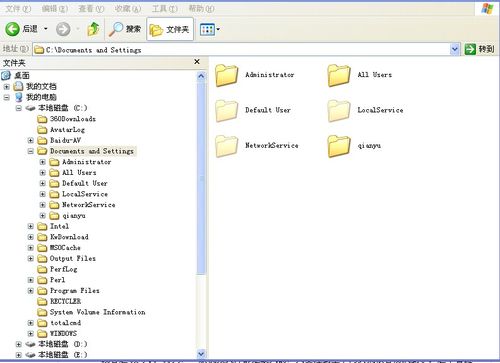Select the All Users folder icon
The height and width of the screenshot is (363, 500).
click(x=339, y=75)
